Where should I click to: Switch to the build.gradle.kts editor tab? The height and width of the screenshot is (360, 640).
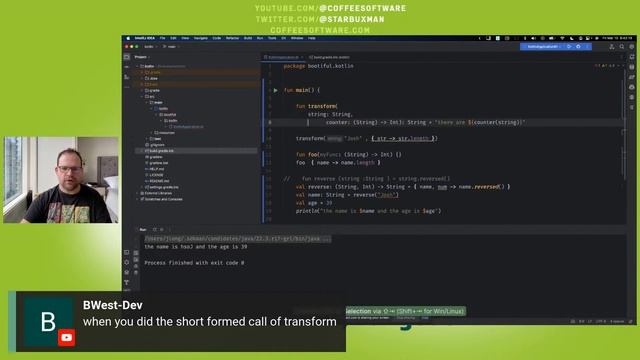pyautogui.click(x=329, y=58)
